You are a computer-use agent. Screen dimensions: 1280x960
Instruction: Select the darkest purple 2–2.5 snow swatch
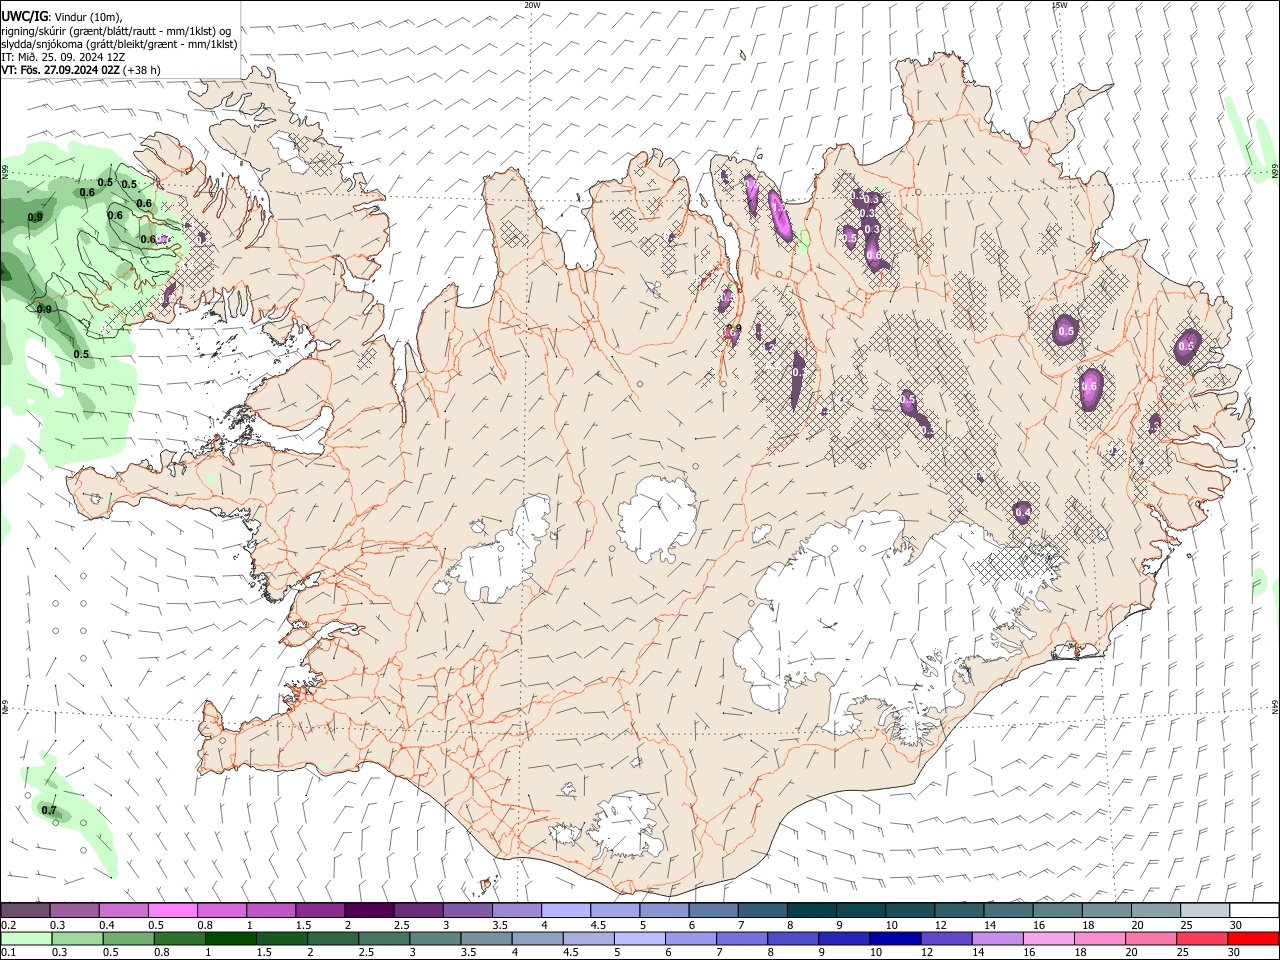[x=368, y=910]
